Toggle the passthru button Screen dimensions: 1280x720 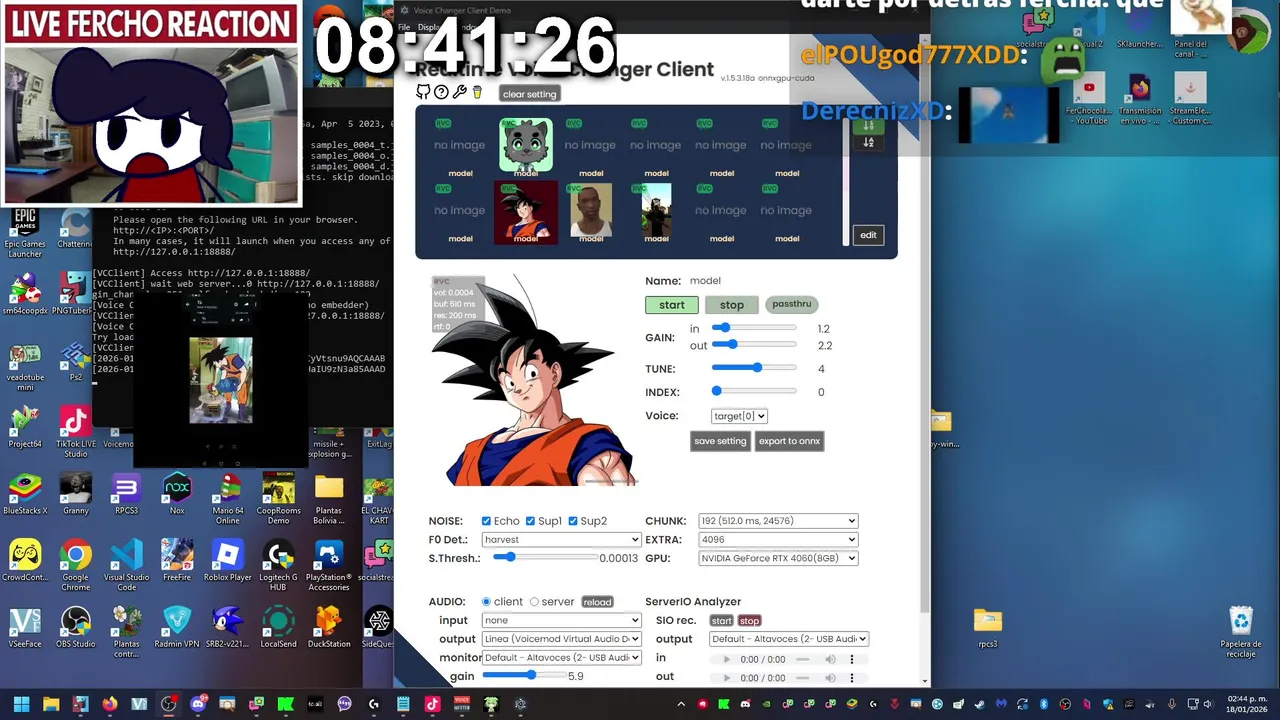pyautogui.click(x=791, y=304)
